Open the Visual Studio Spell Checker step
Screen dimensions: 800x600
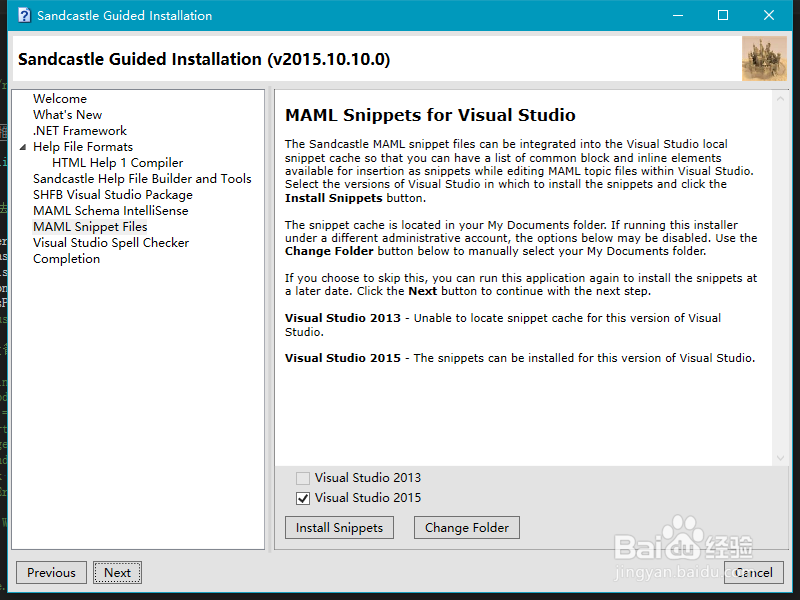click(111, 243)
